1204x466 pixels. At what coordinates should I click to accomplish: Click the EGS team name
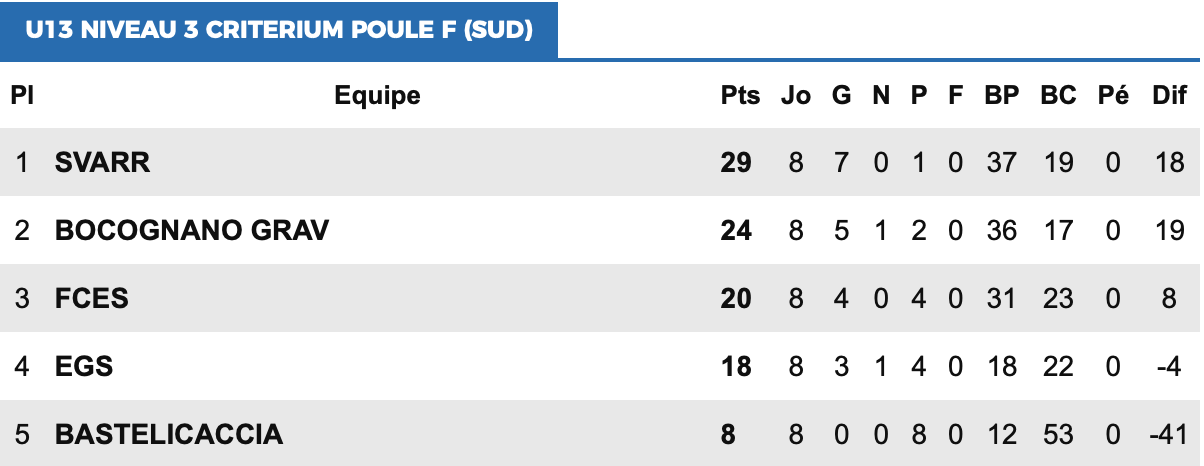click(x=84, y=366)
